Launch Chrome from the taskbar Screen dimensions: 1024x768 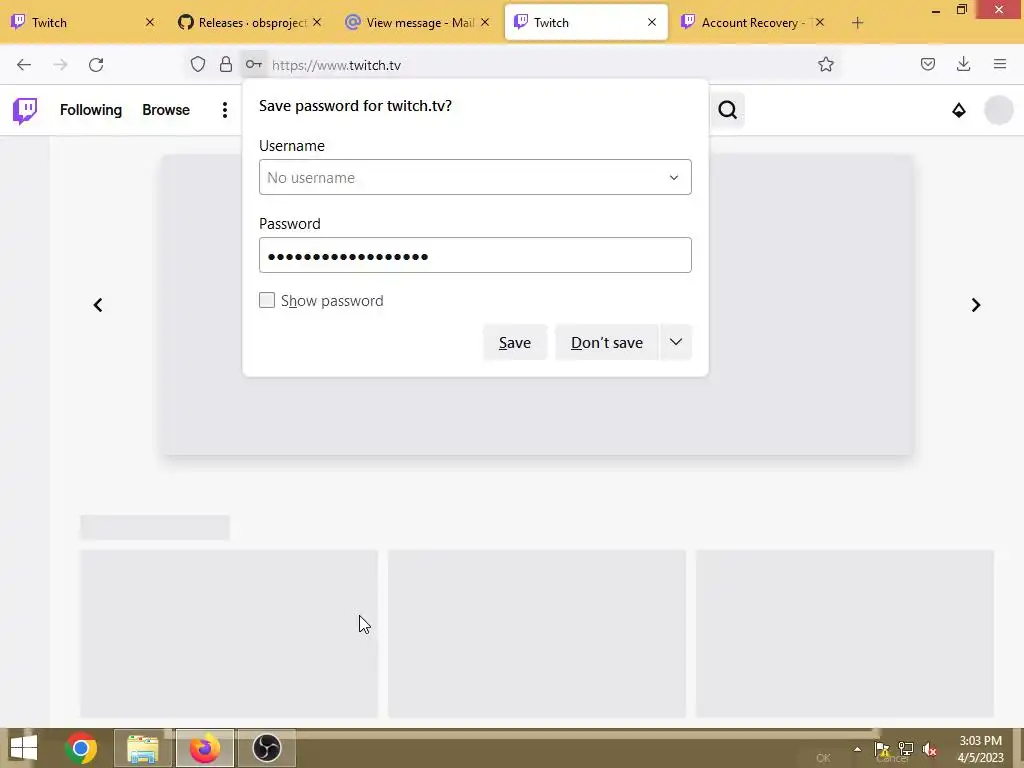point(81,748)
